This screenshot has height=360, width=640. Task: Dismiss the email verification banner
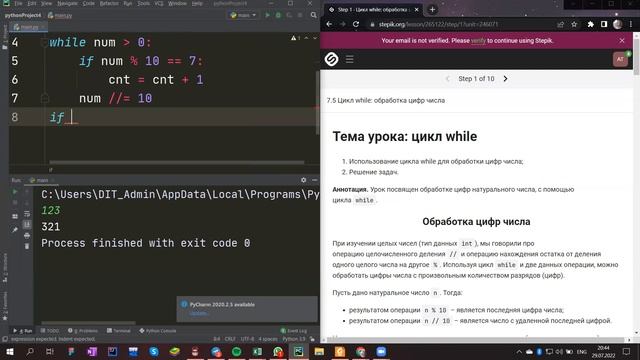622,41
